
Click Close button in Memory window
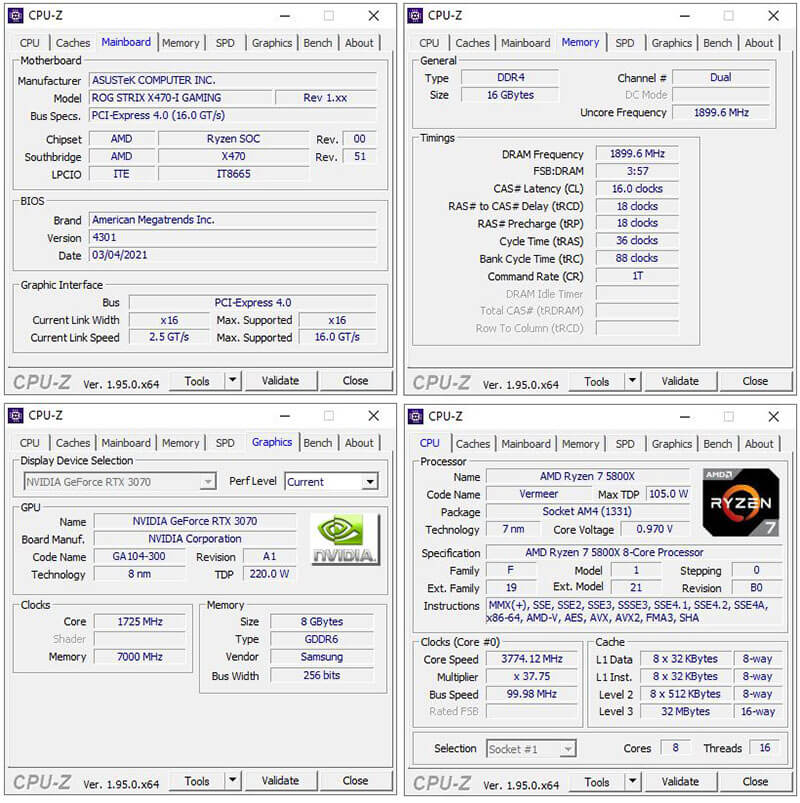[755, 381]
